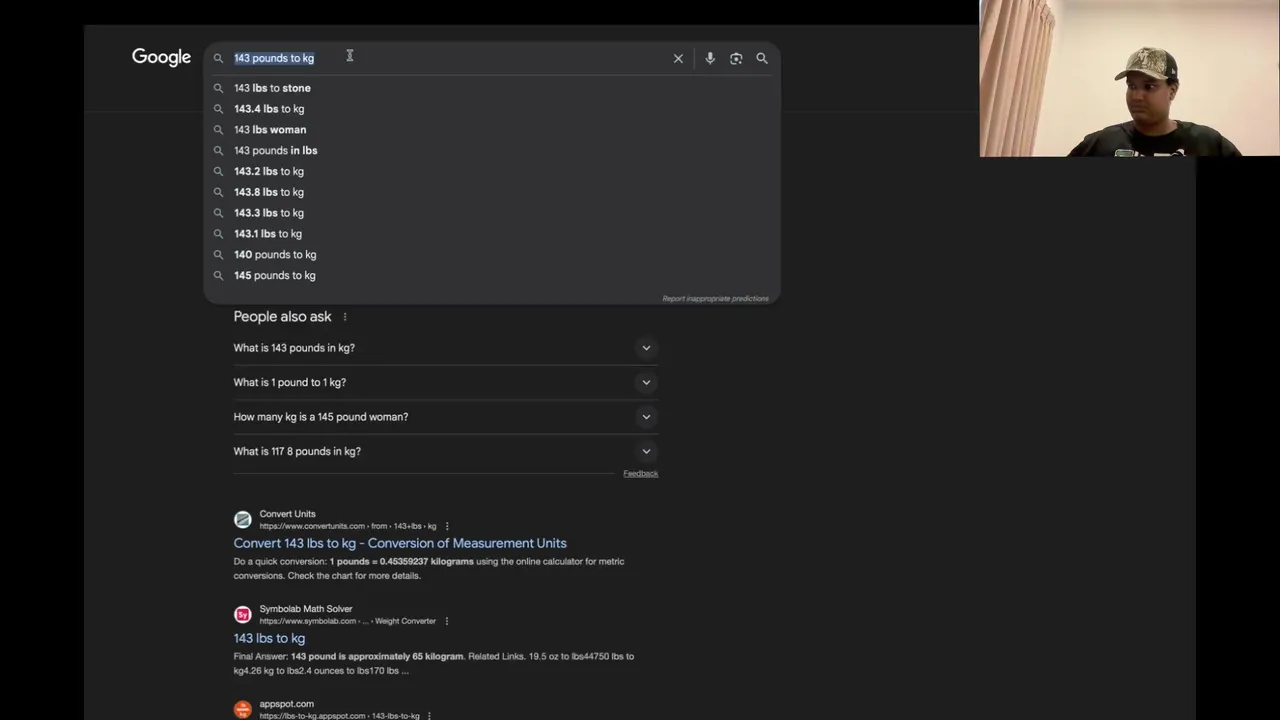Open 'Convert 143 lbs to kg - Conversion of Measurement Units'
The height and width of the screenshot is (720, 1280).
[x=400, y=543]
